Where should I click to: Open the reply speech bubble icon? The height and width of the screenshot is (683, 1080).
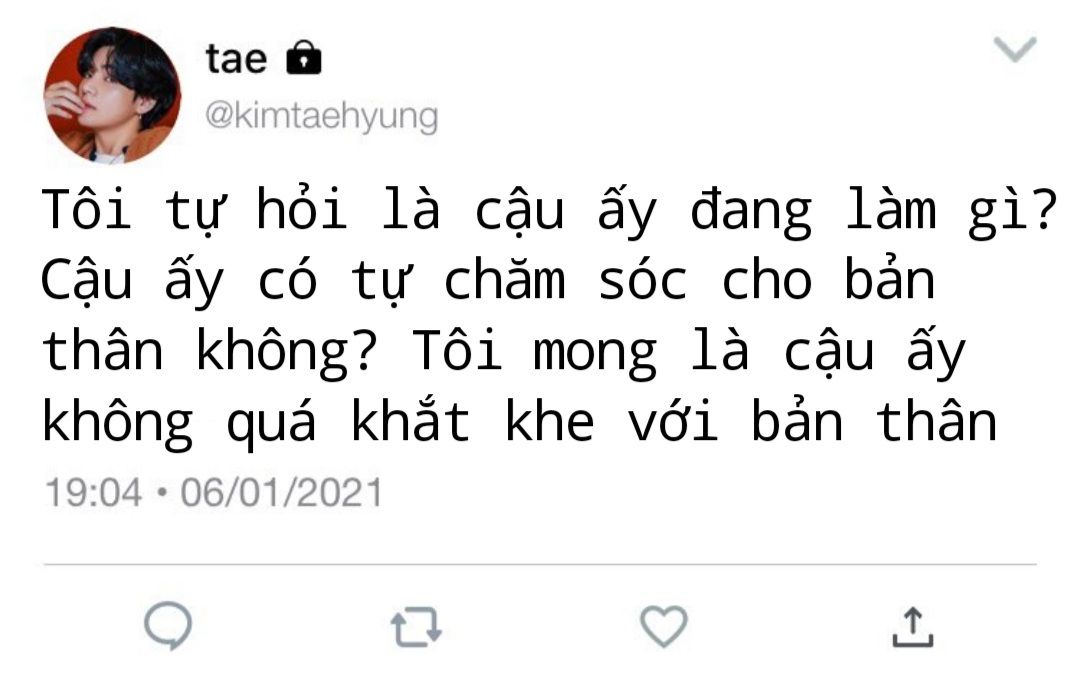(x=168, y=625)
